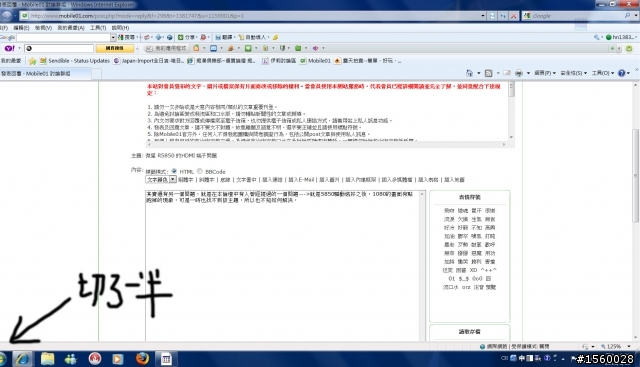Click the stop loading X icon
The height and width of the screenshot is (367, 640).
click(x=513, y=16)
